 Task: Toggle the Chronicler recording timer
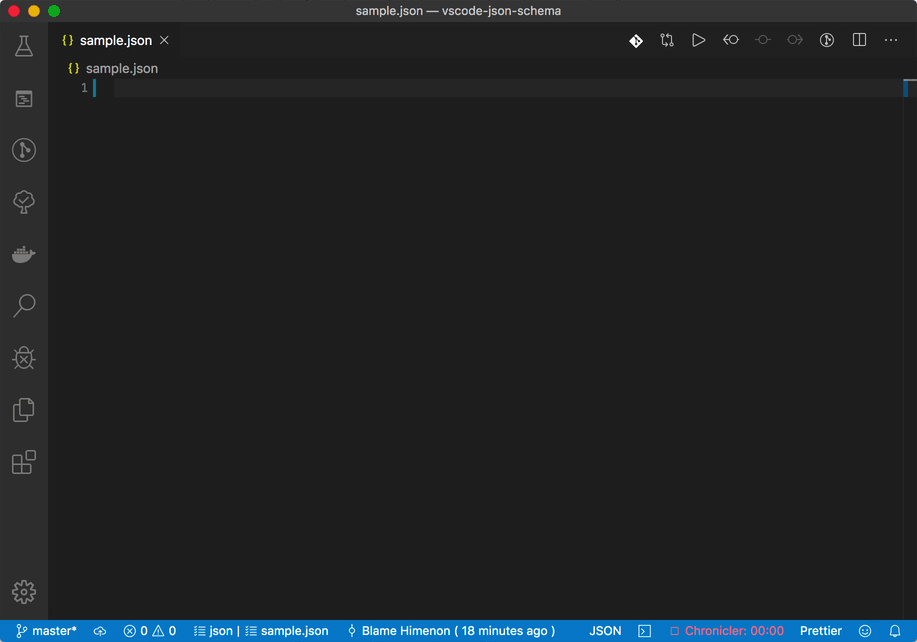[x=727, y=631]
